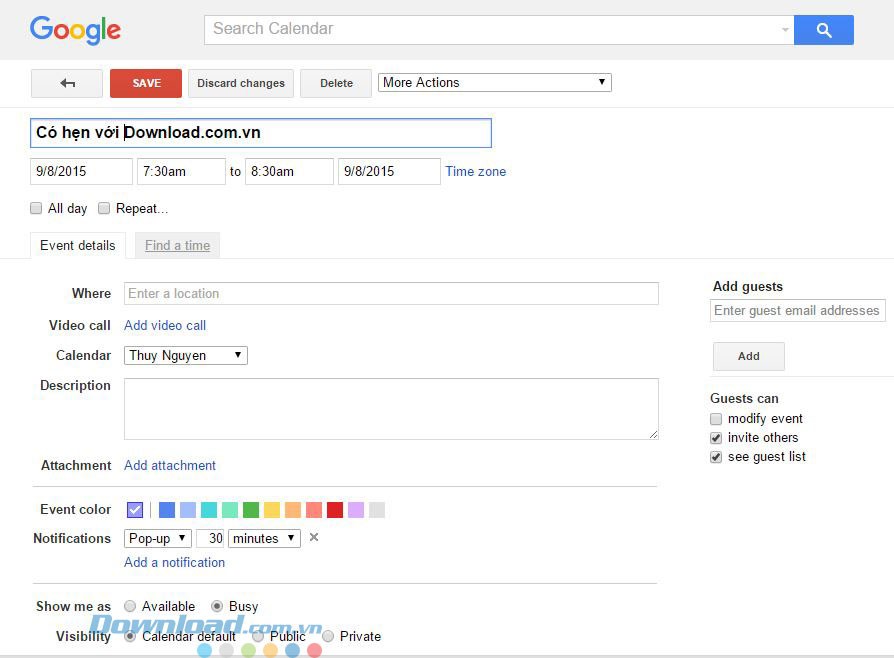Uncheck the invite others permission
894x658 pixels.
tap(716, 437)
